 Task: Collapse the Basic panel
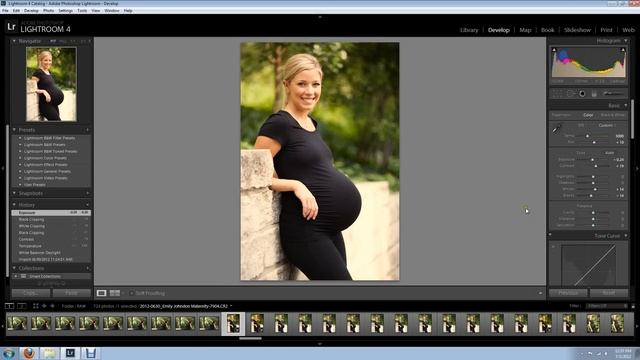[625, 105]
